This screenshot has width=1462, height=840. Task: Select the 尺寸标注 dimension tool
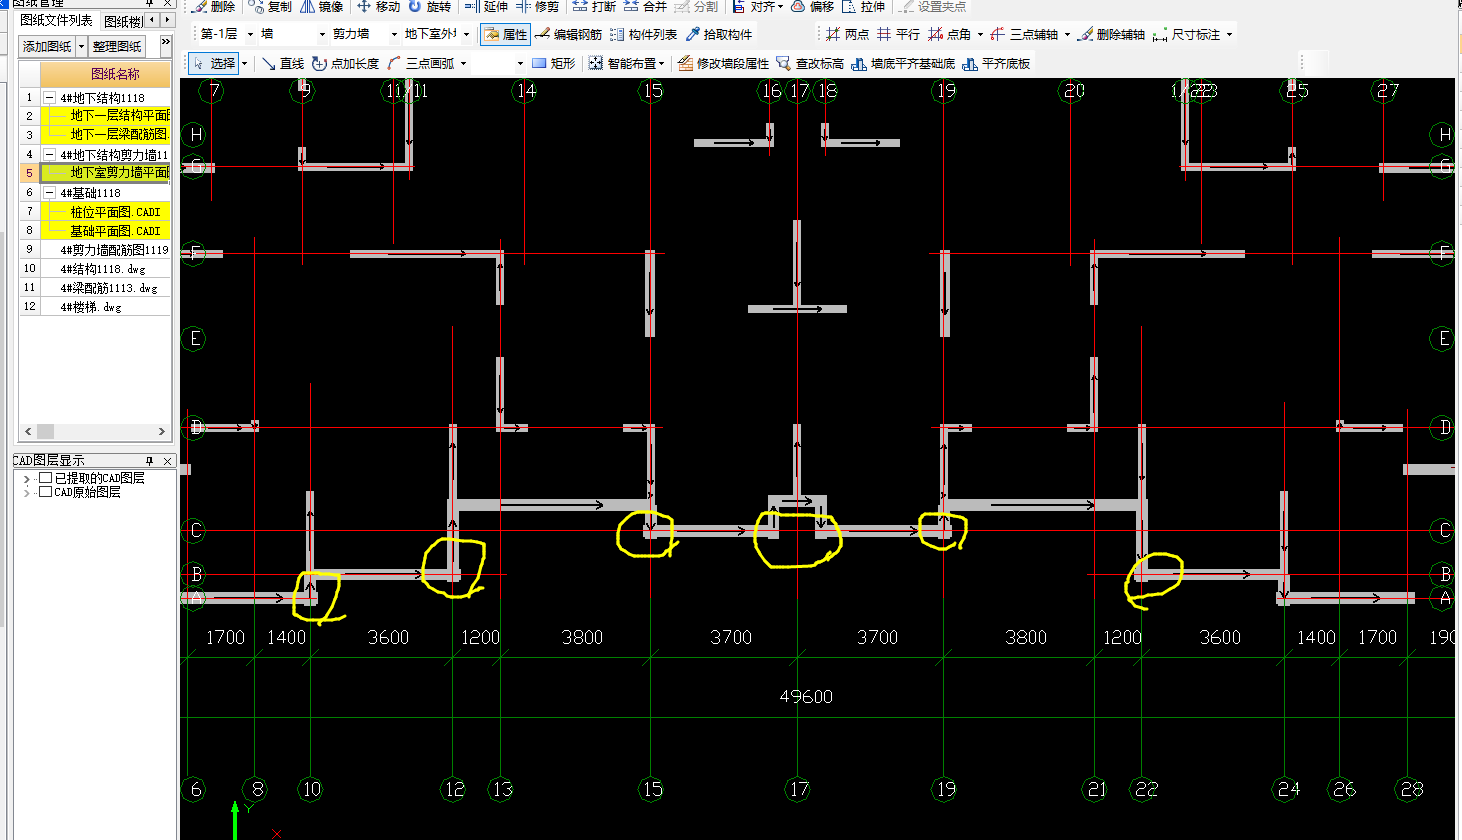pos(1187,34)
